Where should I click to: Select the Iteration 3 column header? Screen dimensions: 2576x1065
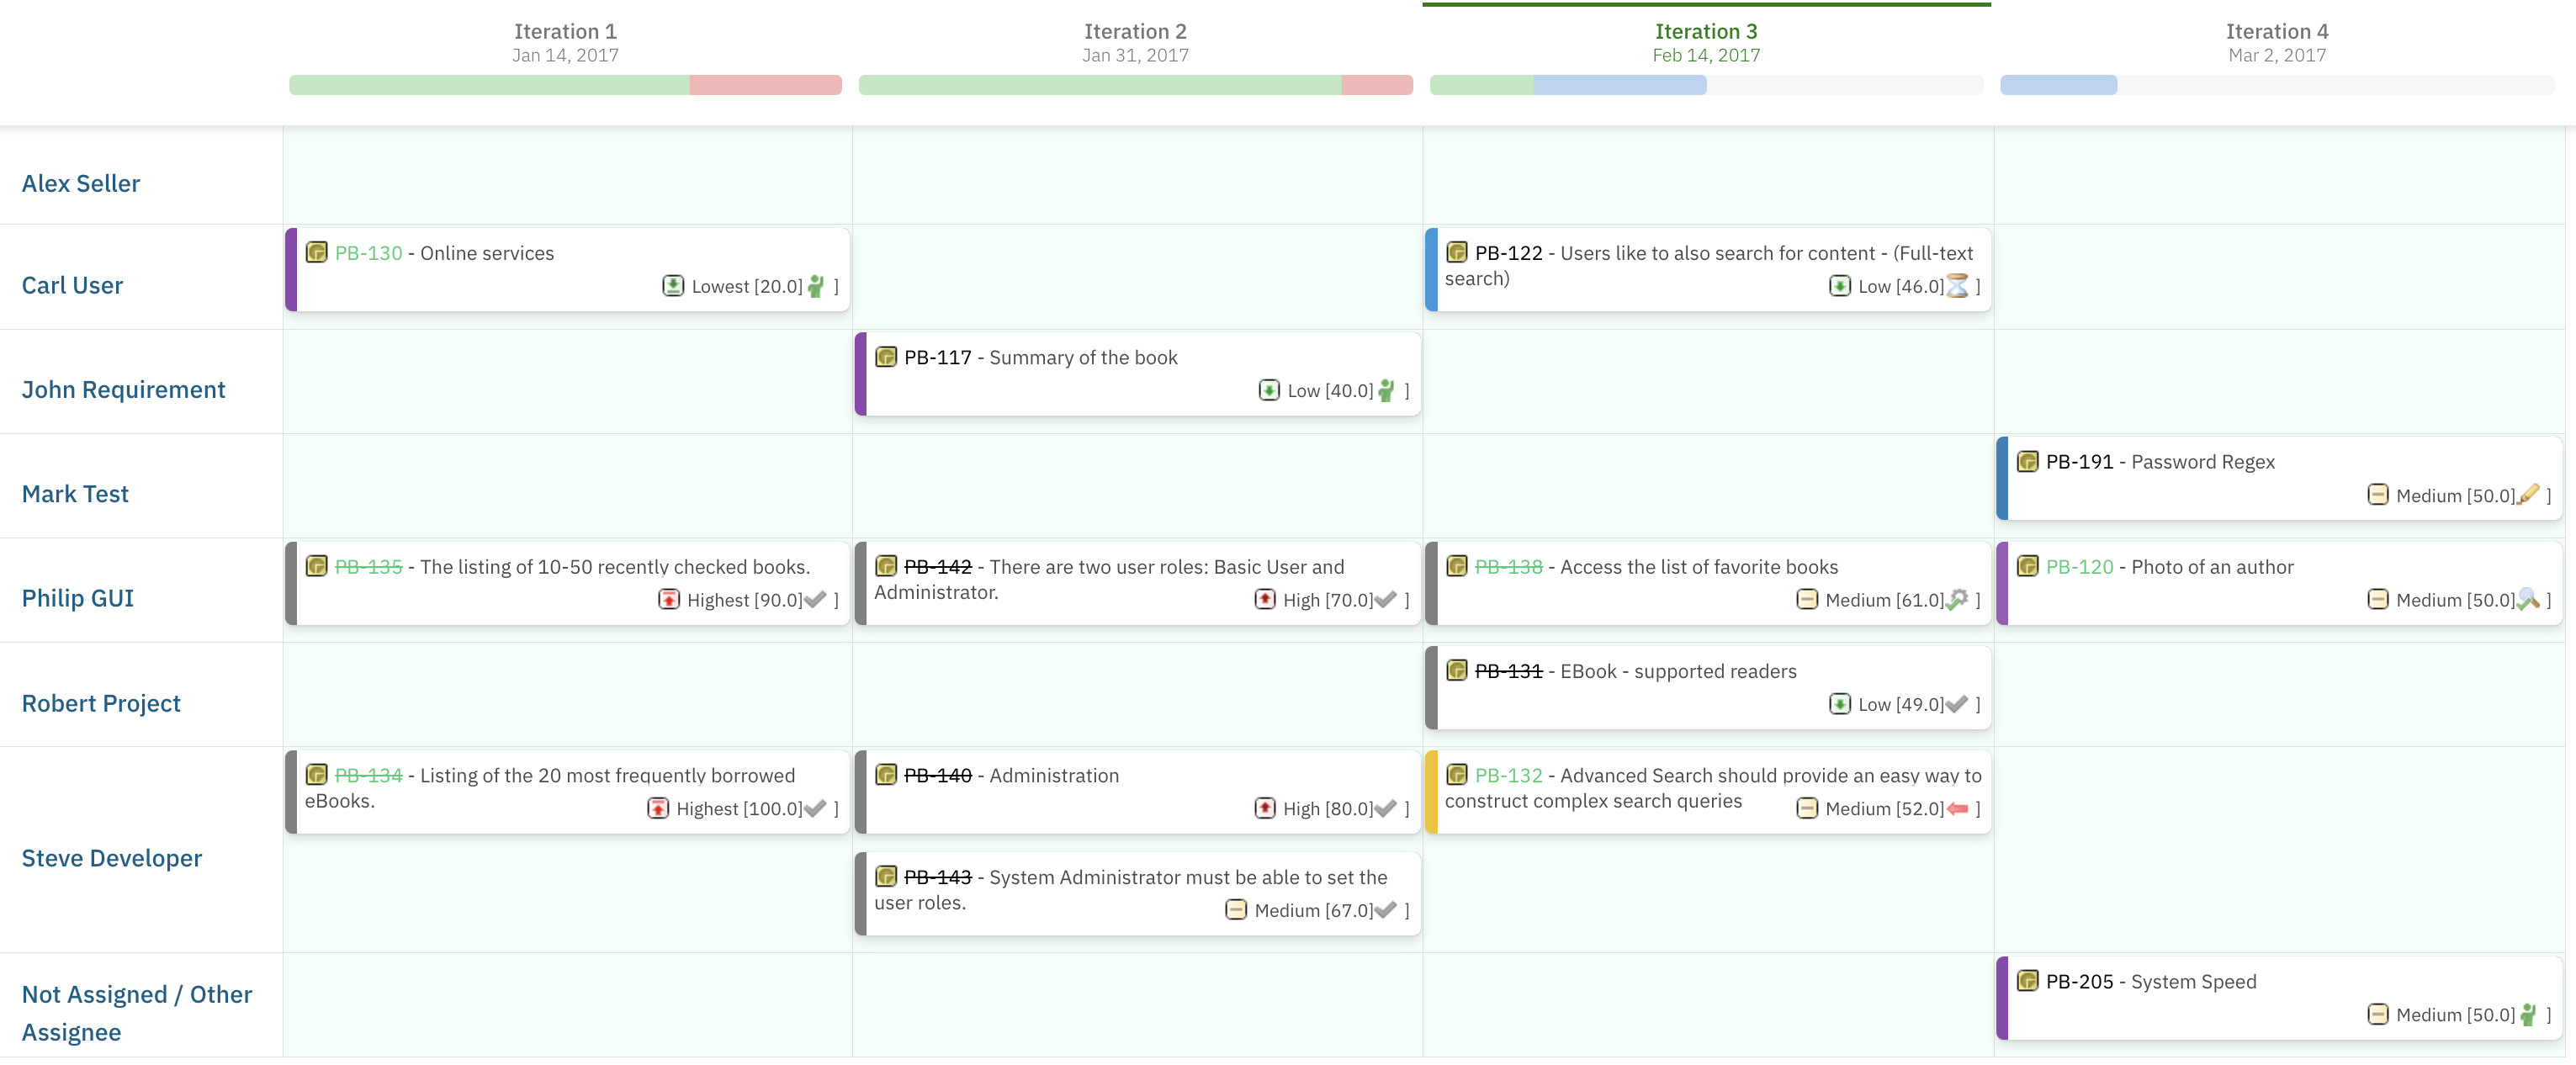[1706, 42]
